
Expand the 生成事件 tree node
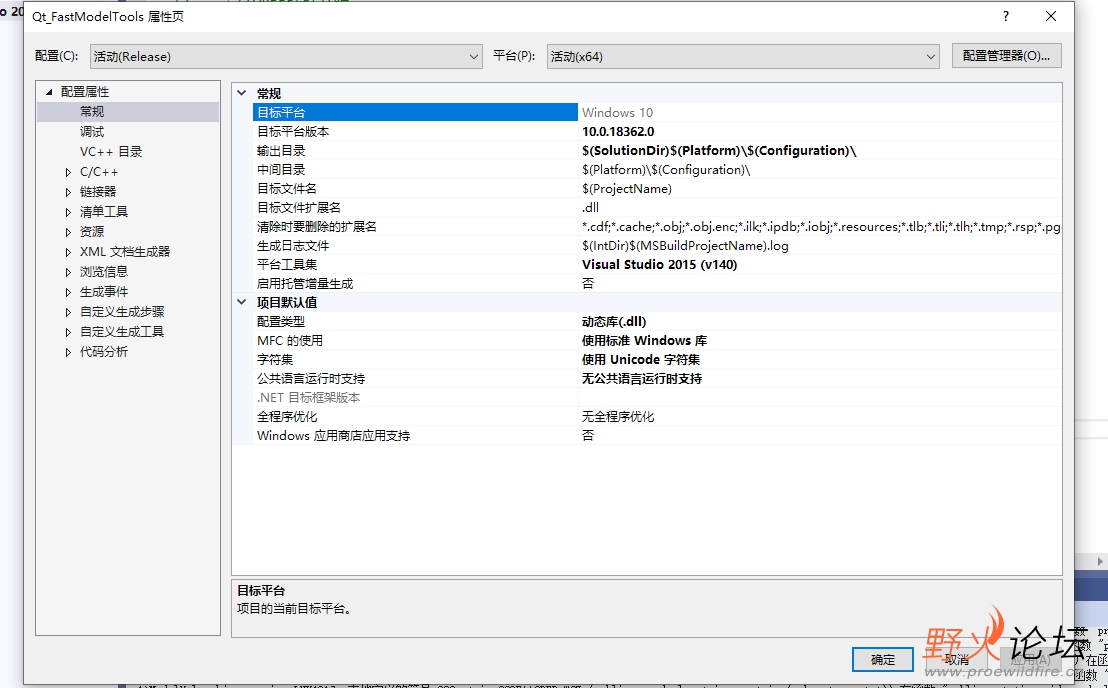pos(68,292)
